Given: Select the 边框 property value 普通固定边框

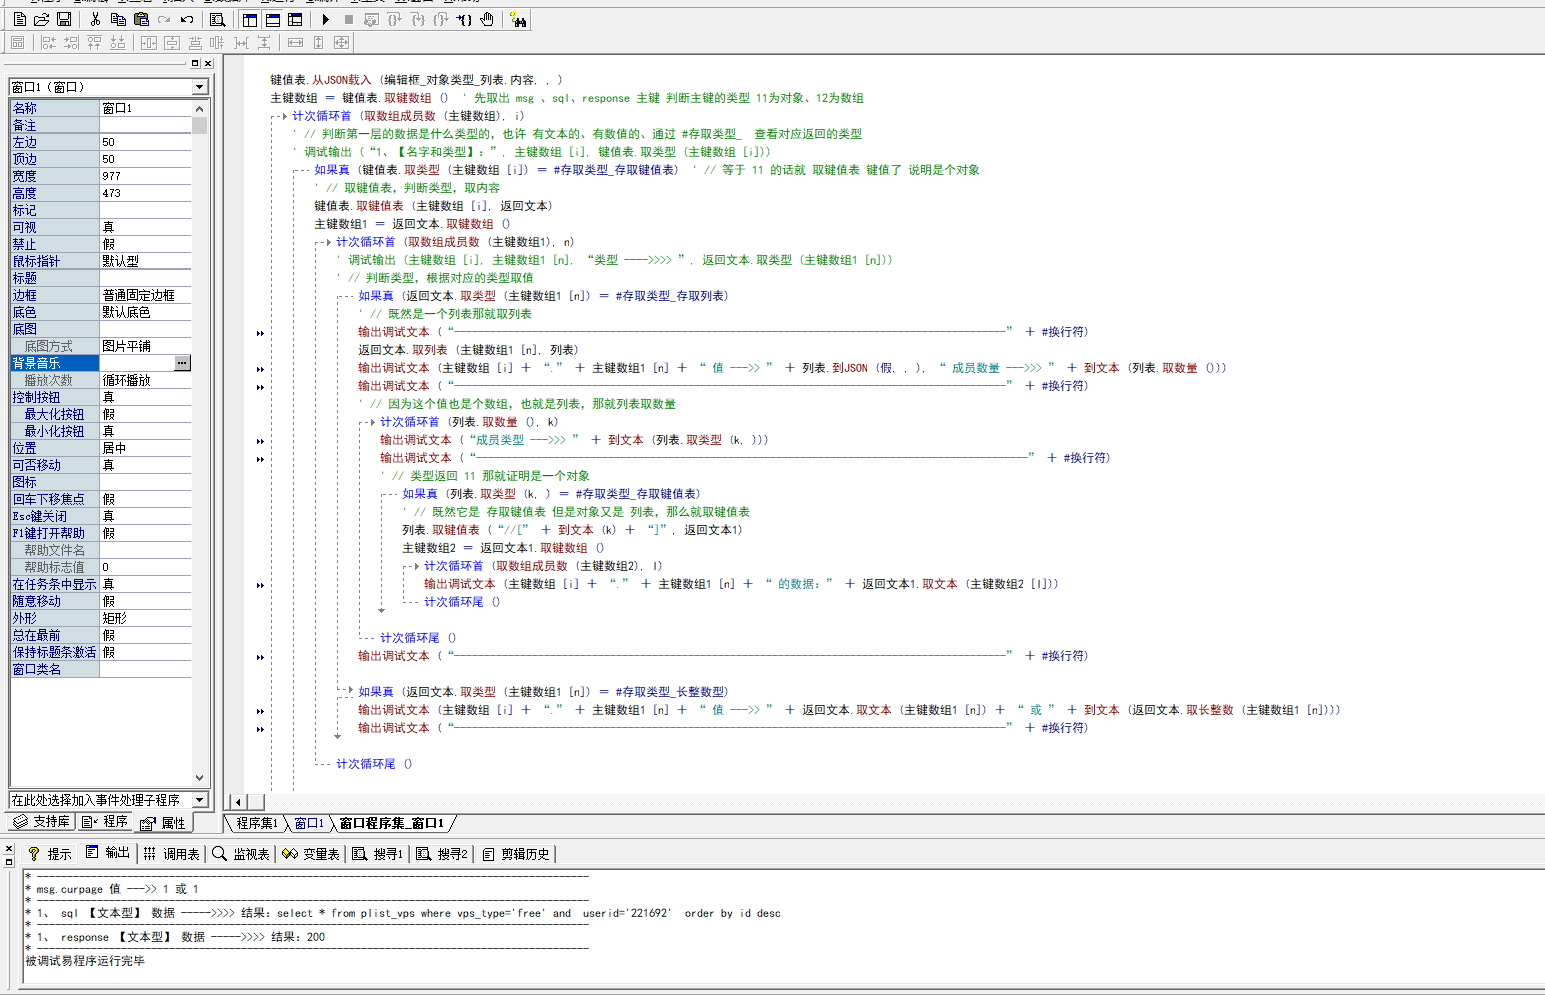Looking at the screenshot, I should tap(145, 295).
